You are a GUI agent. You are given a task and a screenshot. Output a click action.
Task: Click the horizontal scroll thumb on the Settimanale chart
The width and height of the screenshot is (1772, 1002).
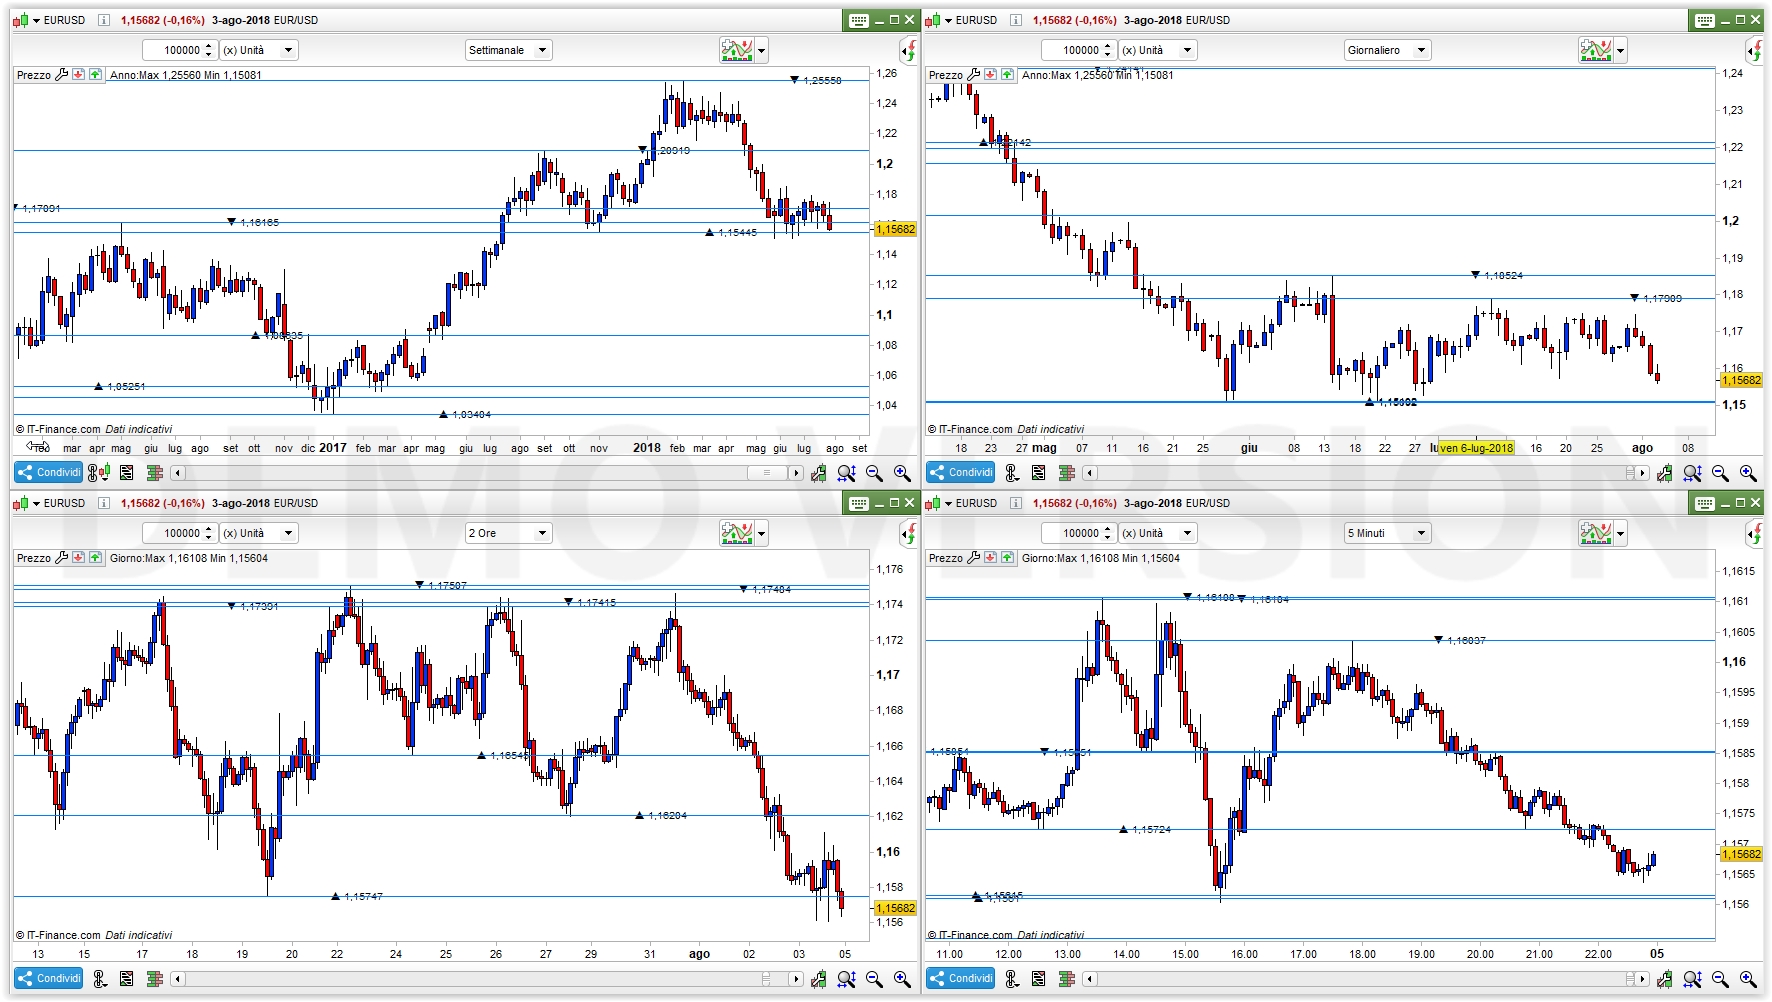pyautogui.click(x=768, y=473)
